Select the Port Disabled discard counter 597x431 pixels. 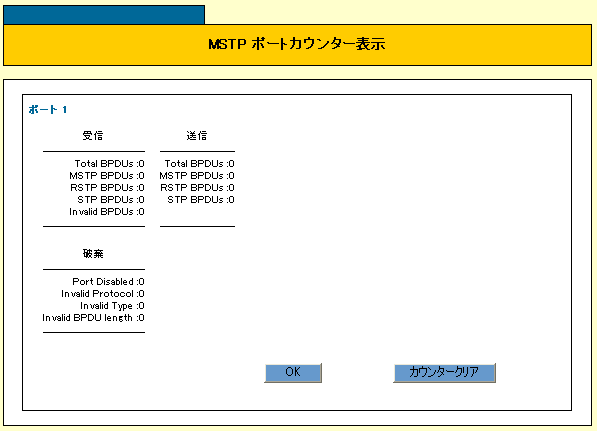point(109,282)
